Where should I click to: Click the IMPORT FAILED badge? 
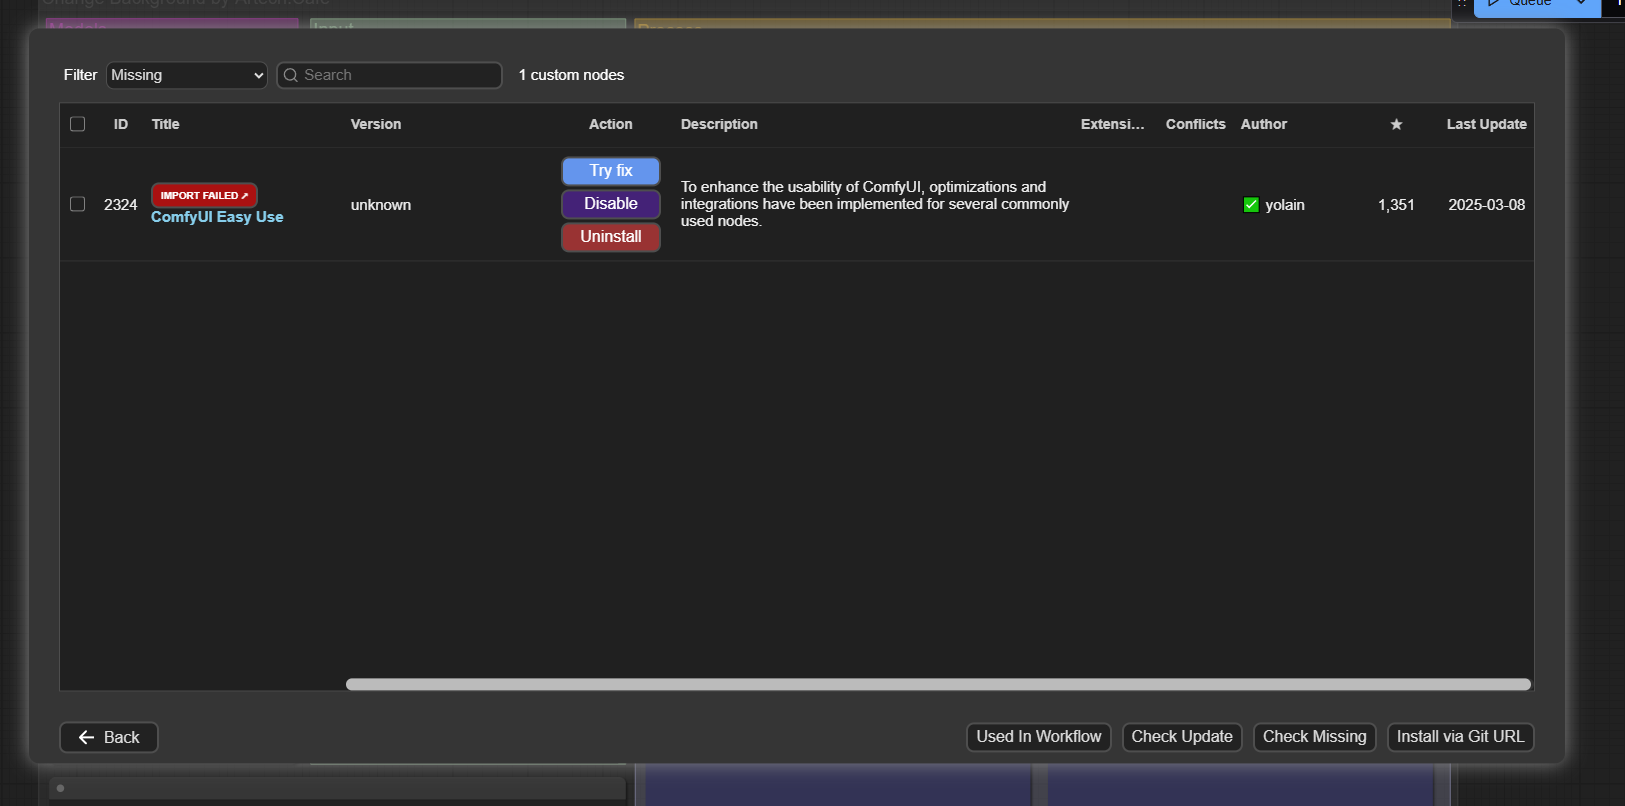[x=204, y=195]
